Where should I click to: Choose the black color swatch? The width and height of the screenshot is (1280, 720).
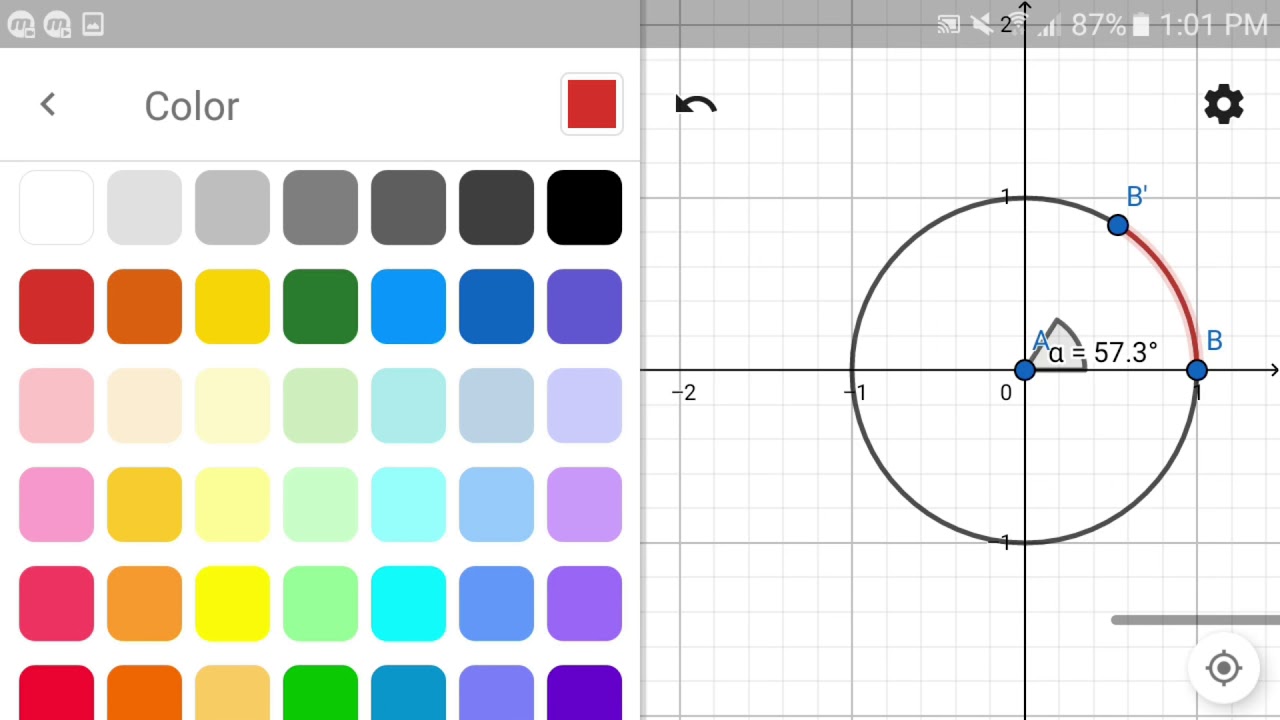pyautogui.click(x=584, y=207)
